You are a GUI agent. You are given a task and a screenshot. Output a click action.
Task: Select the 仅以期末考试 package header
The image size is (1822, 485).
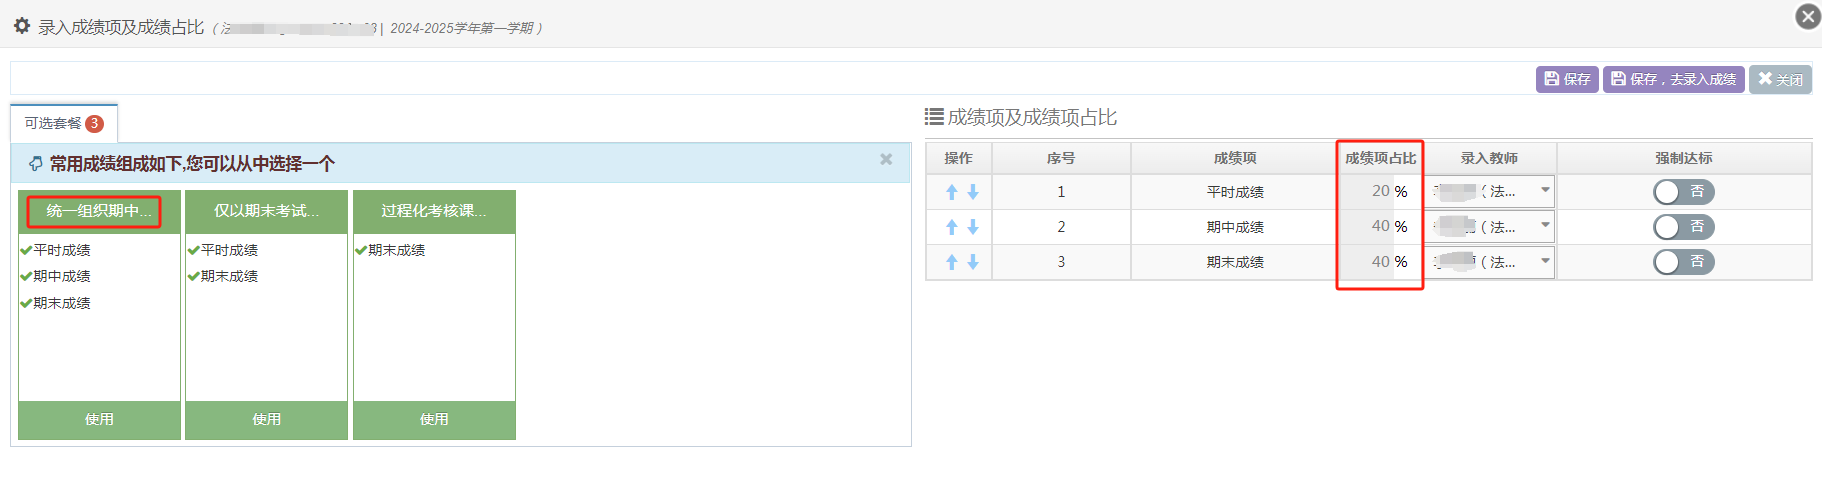pos(266,211)
